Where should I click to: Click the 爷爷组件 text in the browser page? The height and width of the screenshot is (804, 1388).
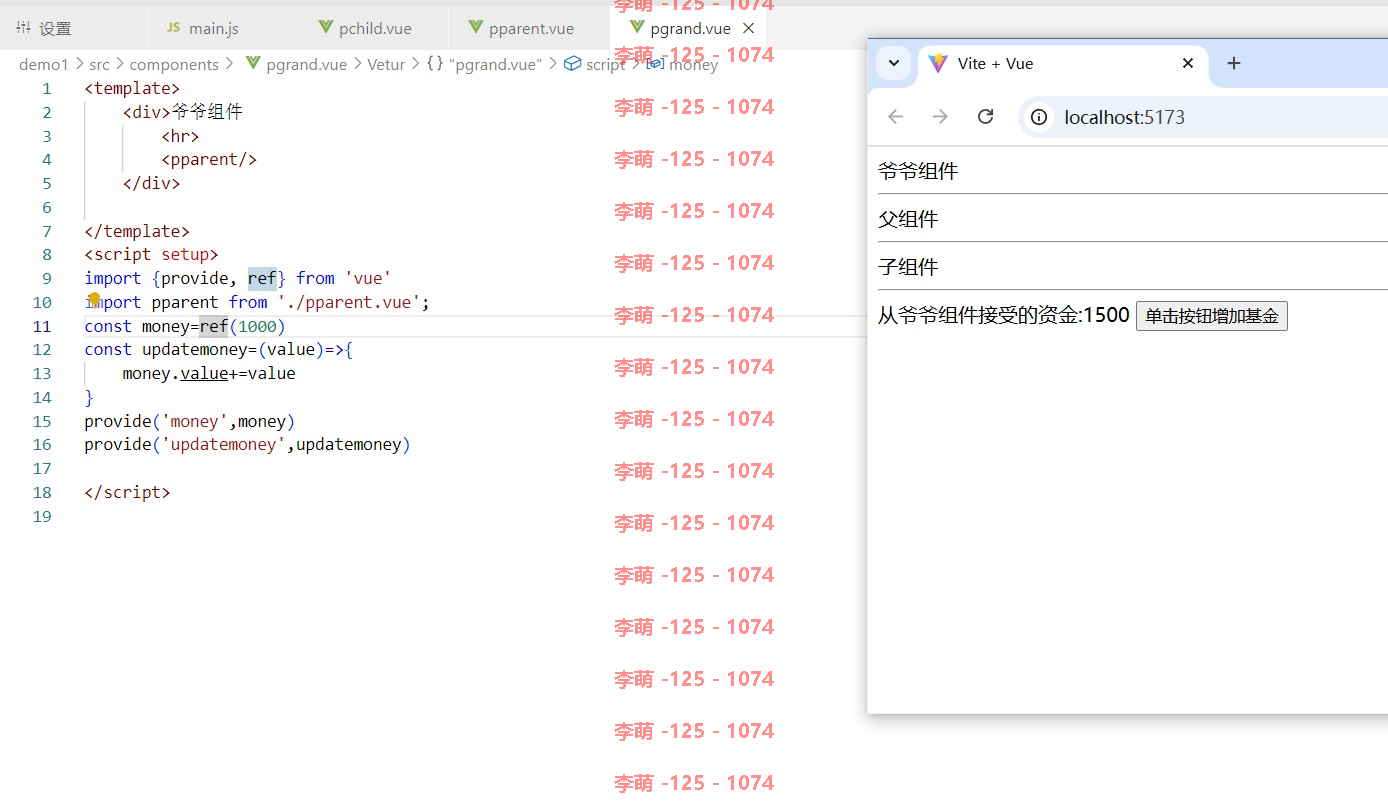[918, 171]
